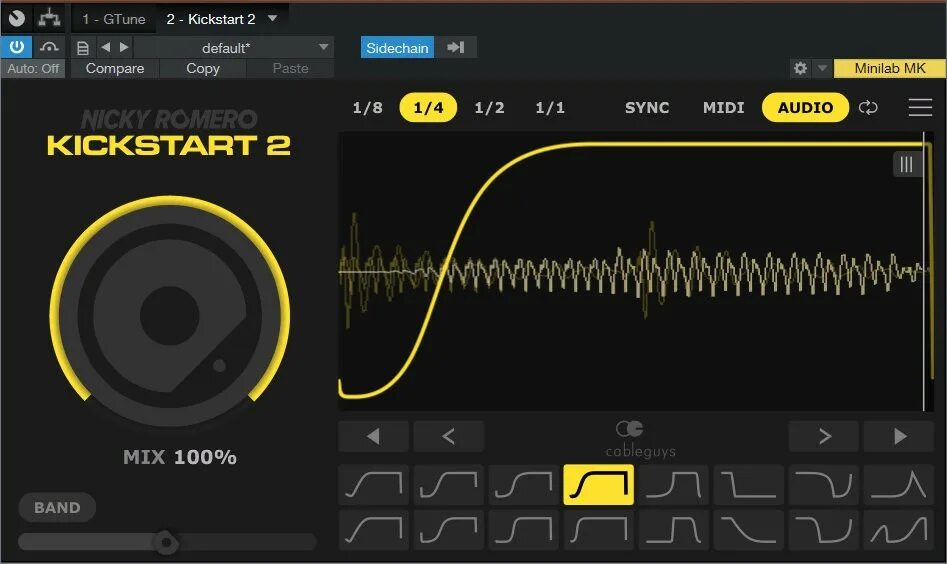The height and width of the screenshot is (564, 947).
Task: Select the 1/4 rate
Action: 428,107
